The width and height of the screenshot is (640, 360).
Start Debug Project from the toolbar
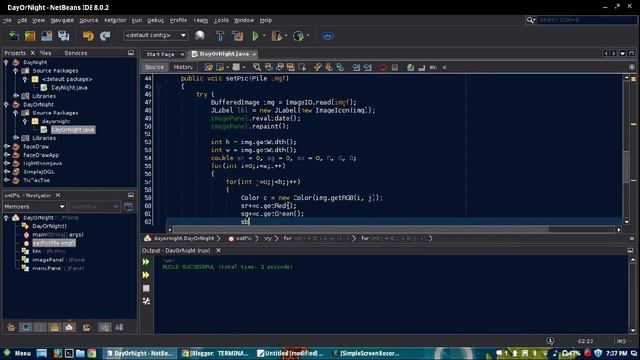[x=277, y=36]
